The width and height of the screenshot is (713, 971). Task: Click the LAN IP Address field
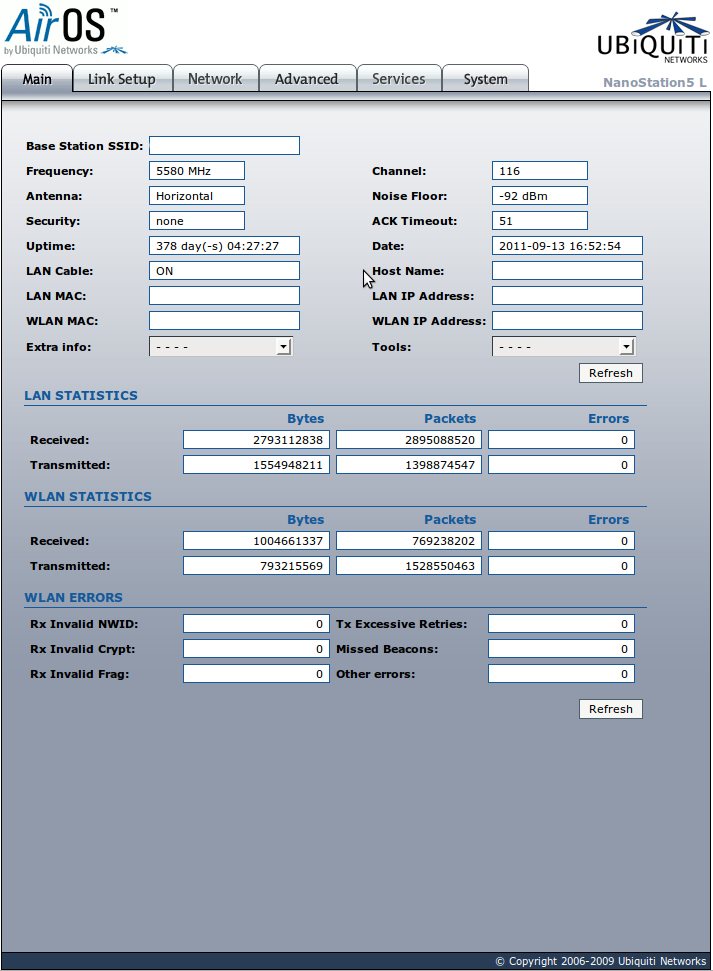[566, 296]
